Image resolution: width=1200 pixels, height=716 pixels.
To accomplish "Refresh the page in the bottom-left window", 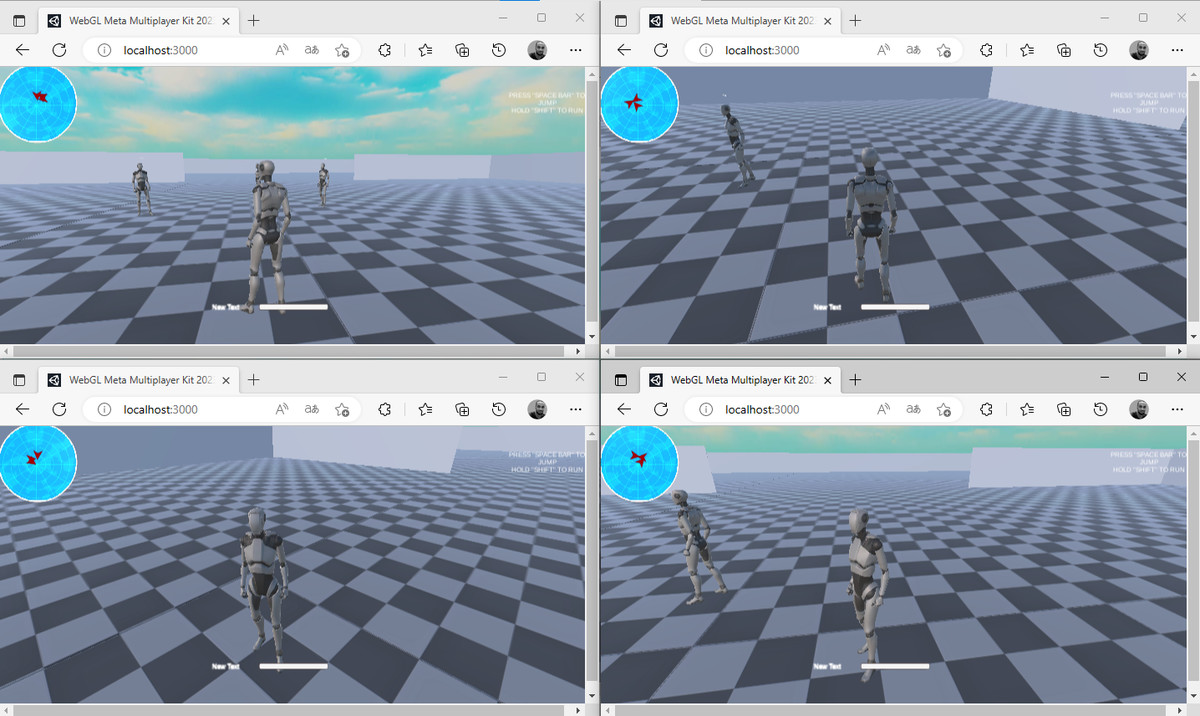I will [x=59, y=409].
